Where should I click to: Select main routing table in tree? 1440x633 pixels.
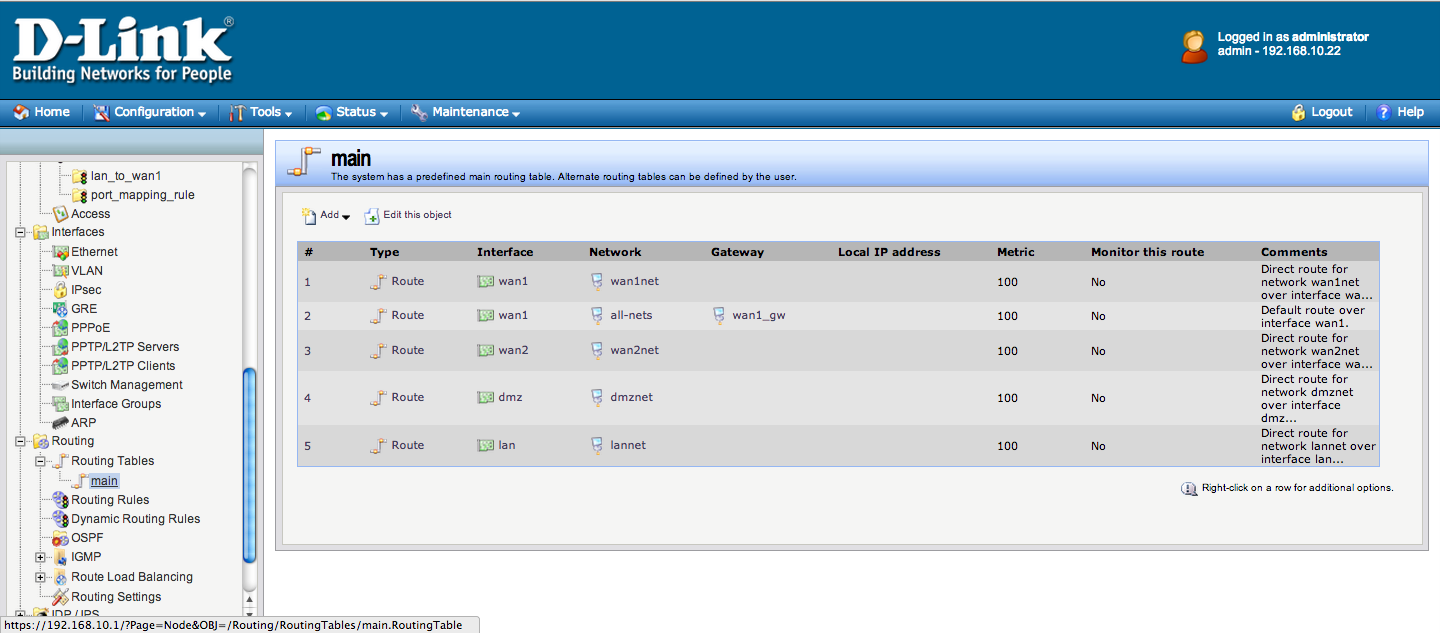point(104,481)
